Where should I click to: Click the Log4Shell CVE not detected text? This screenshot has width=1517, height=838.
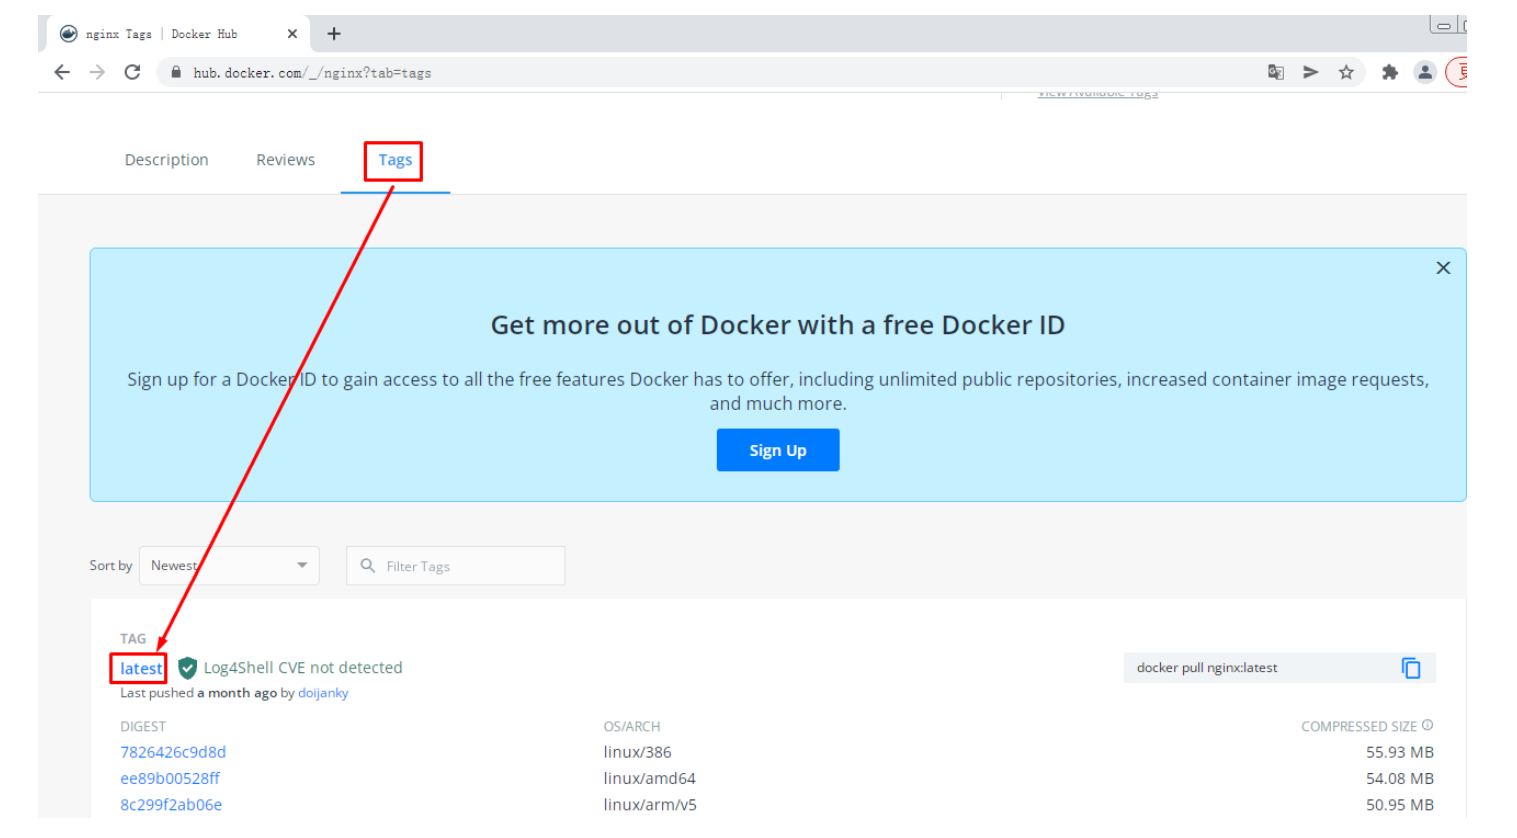pyautogui.click(x=303, y=668)
